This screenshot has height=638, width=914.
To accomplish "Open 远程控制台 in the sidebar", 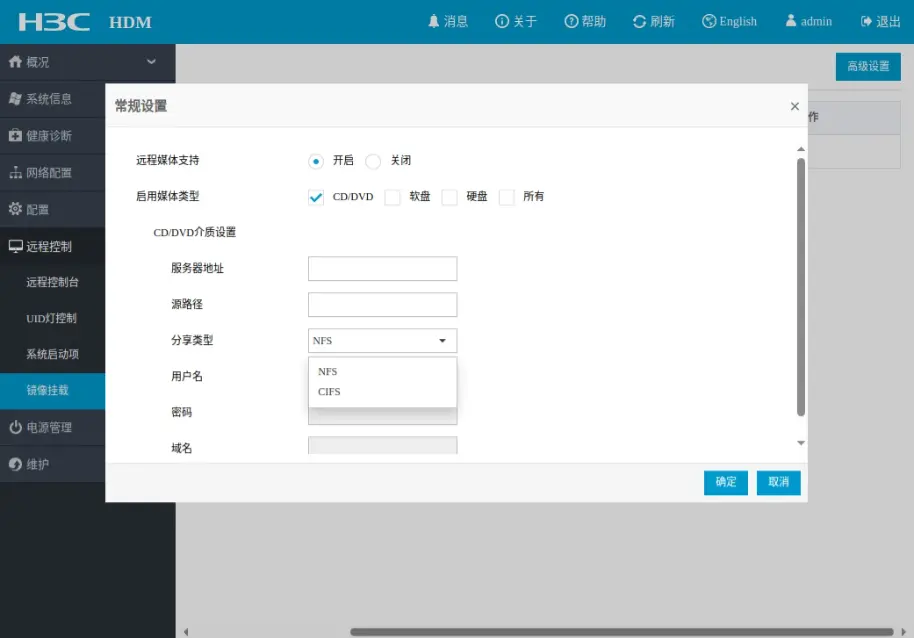I will pyautogui.click(x=52, y=282).
